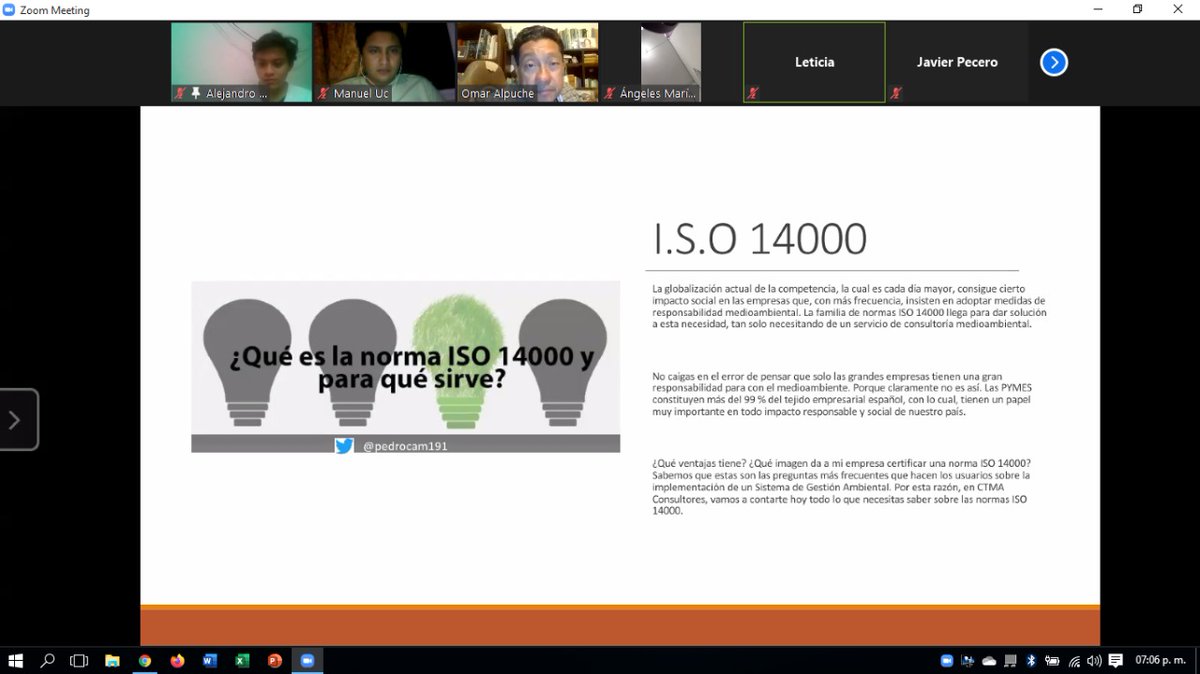Open File Explorer from the taskbar
The width and height of the screenshot is (1200, 674).
[x=112, y=661]
